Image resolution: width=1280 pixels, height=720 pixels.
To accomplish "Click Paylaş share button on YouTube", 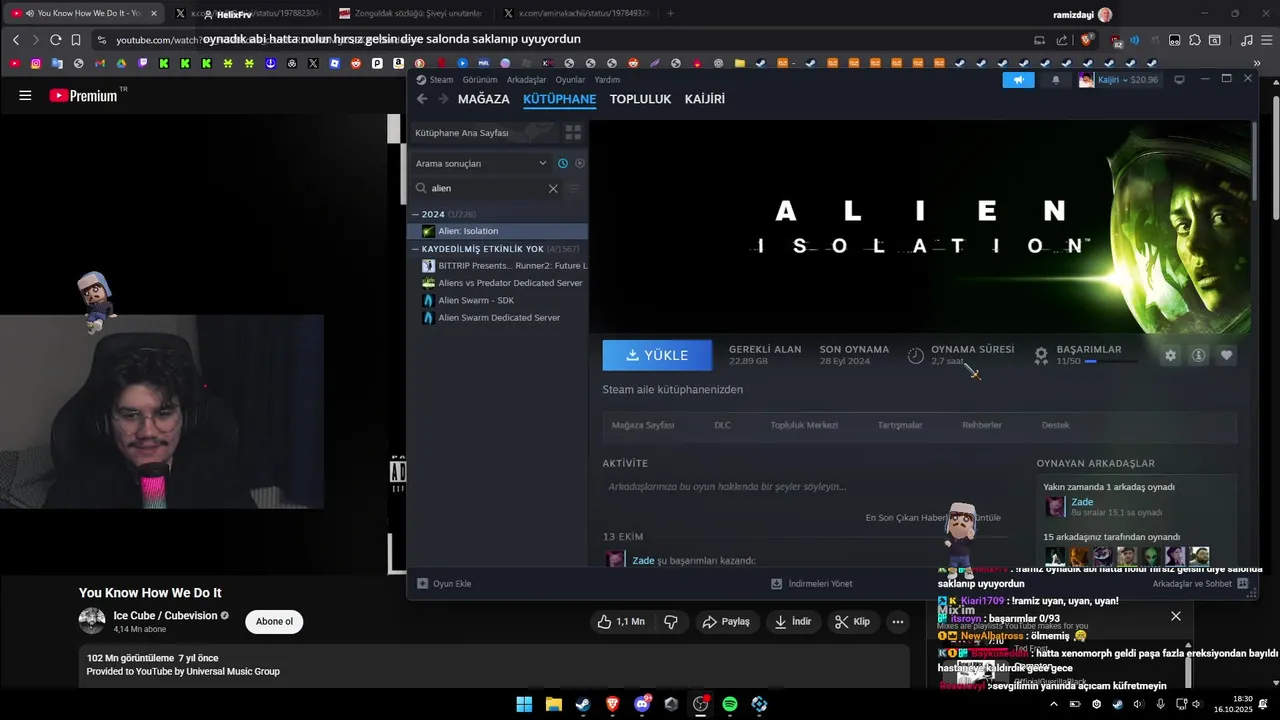I will [x=726, y=622].
